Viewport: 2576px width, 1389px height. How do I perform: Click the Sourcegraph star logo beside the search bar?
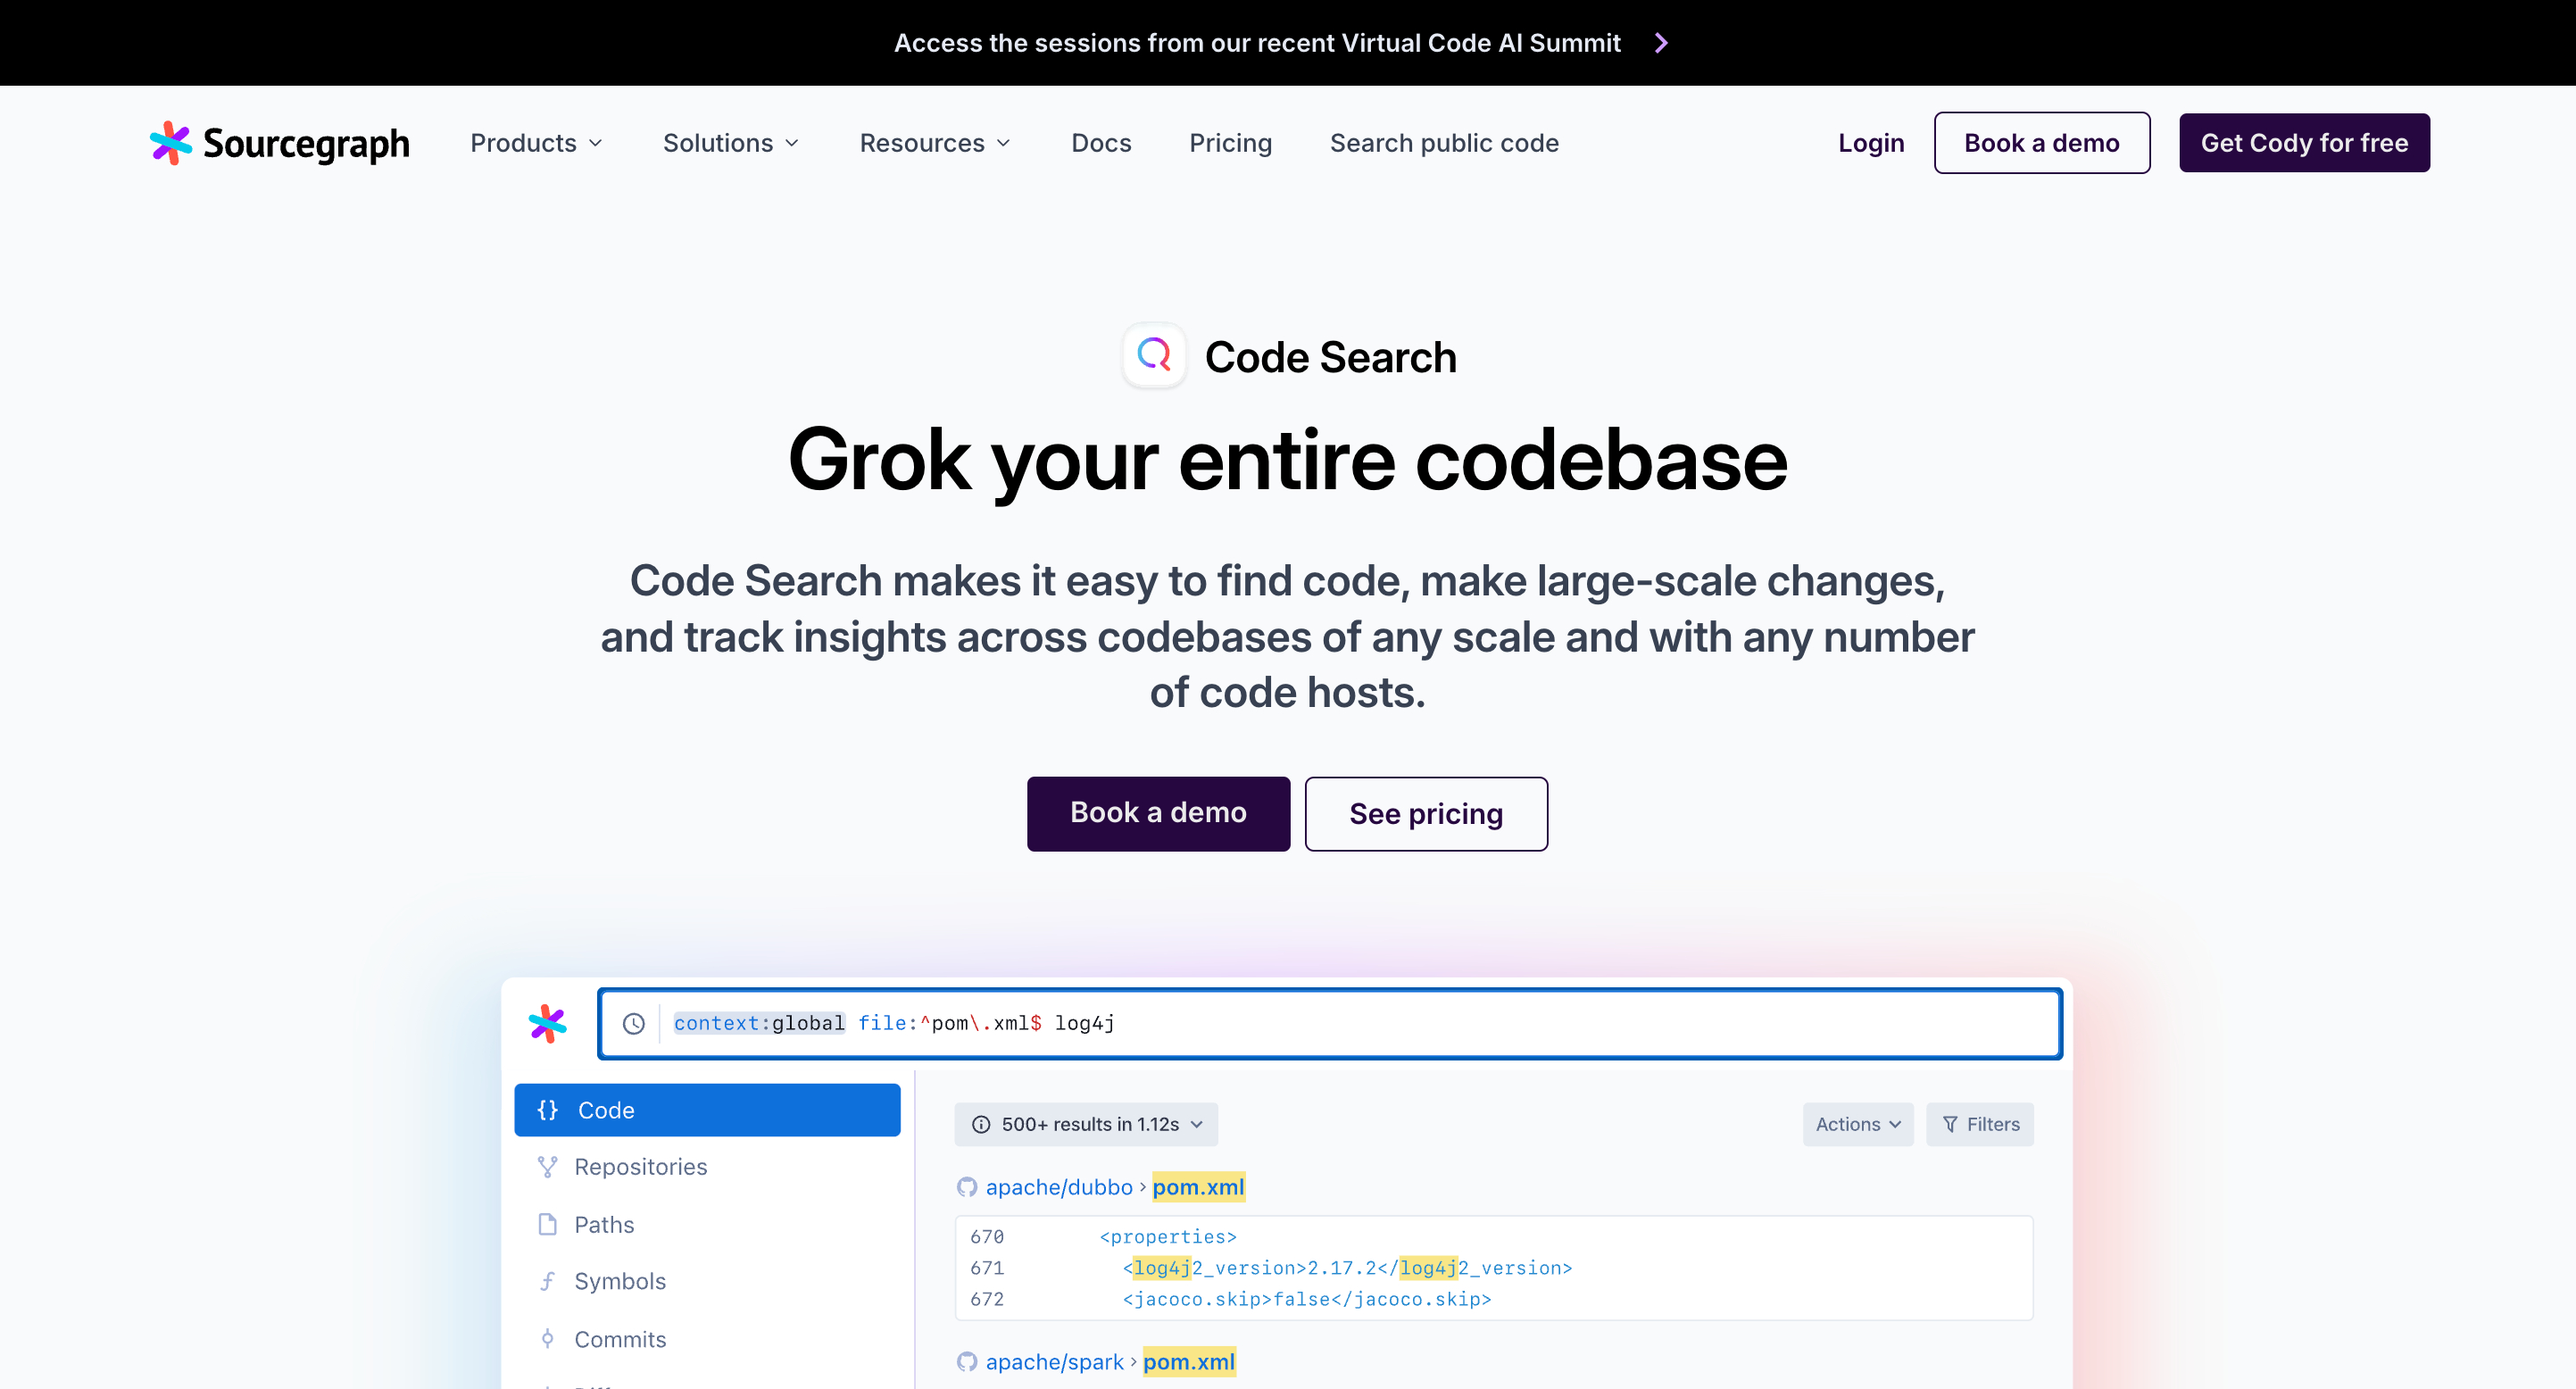click(547, 1023)
